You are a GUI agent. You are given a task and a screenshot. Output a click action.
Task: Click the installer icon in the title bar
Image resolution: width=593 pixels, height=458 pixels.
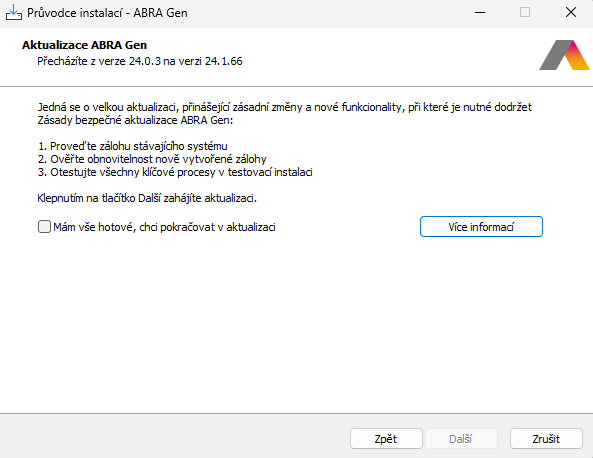point(14,12)
